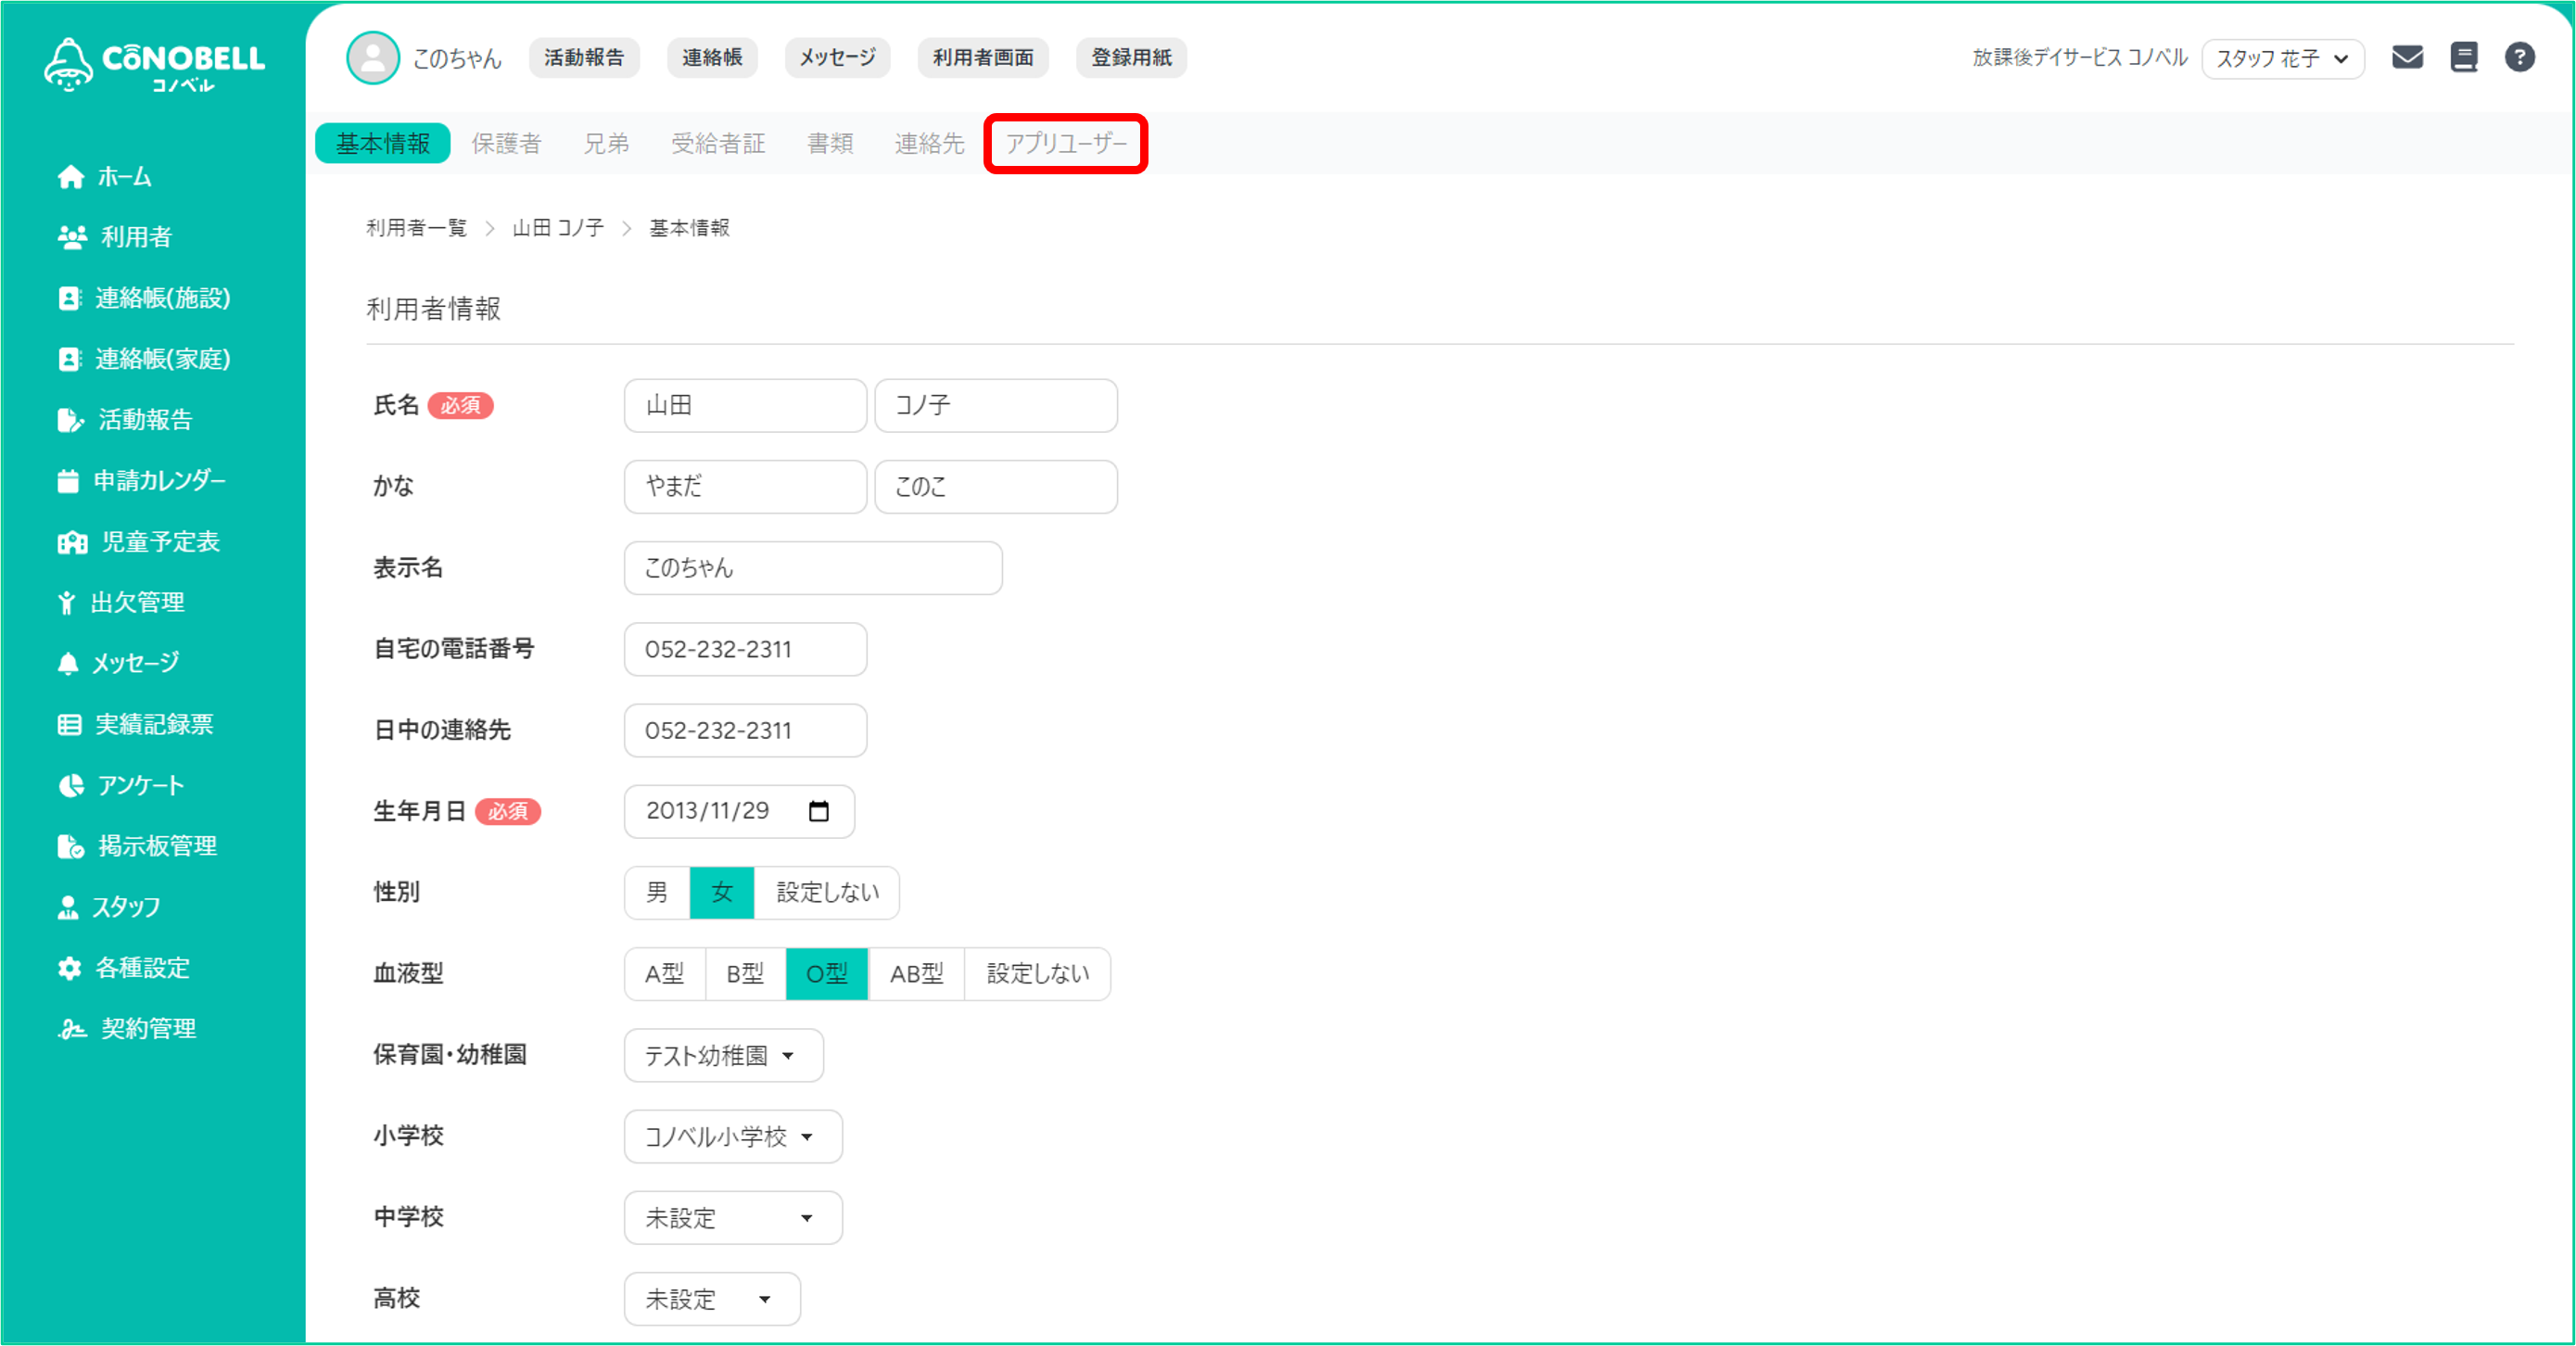Switch to 基本情報 tab
The height and width of the screenshot is (1346, 2576).
point(383,143)
